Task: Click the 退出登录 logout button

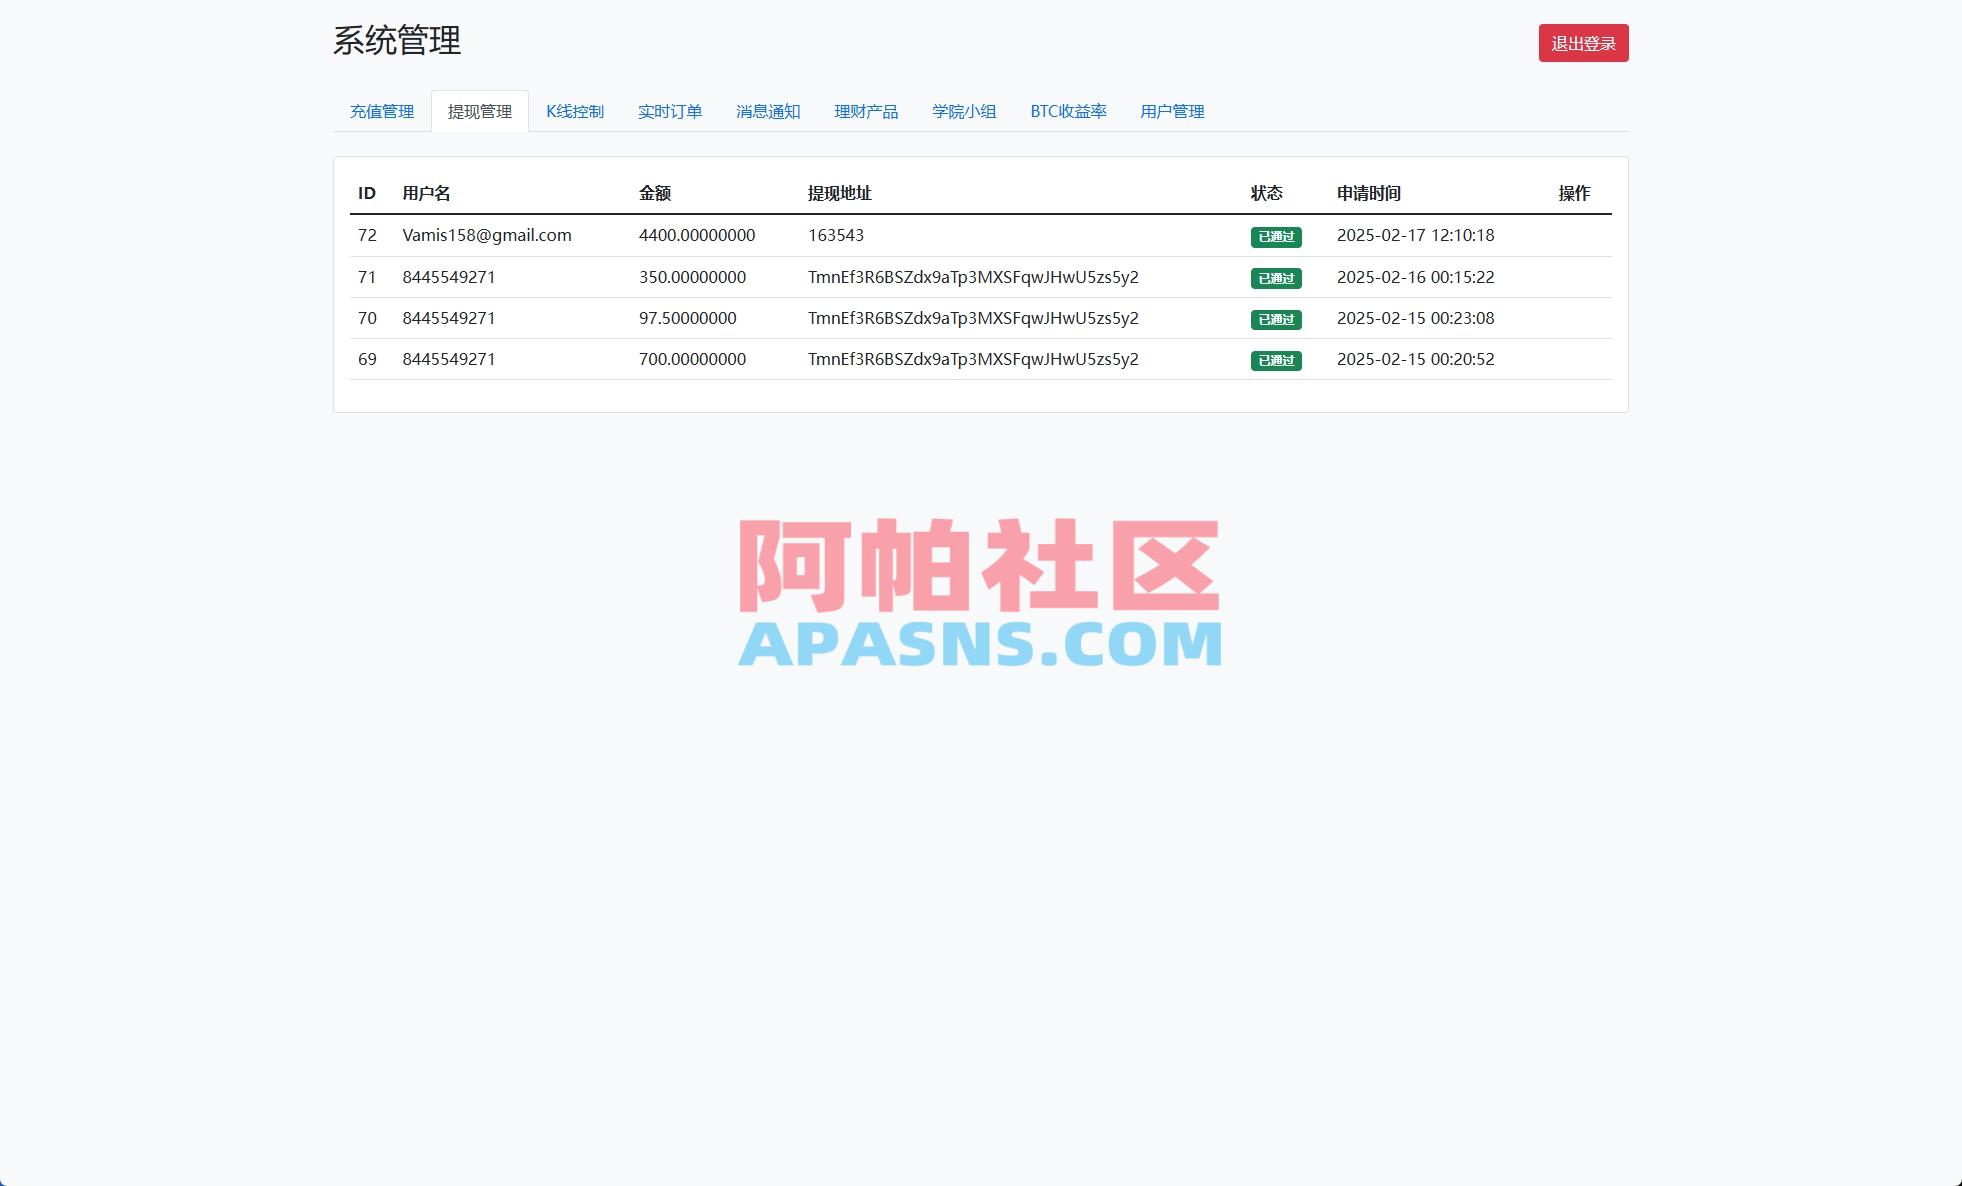Action: pos(1583,43)
